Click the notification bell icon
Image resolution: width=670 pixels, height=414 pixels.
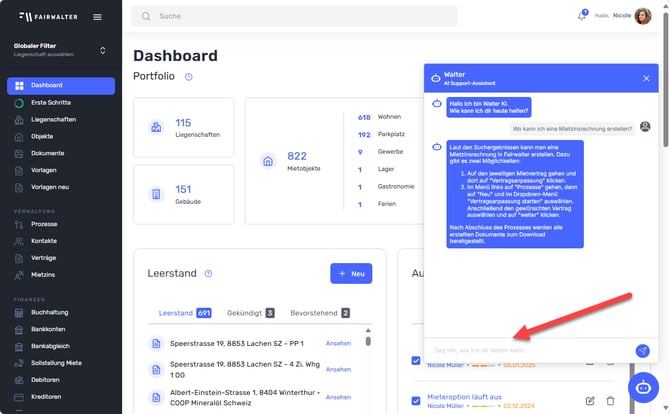click(x=582, y=16)
